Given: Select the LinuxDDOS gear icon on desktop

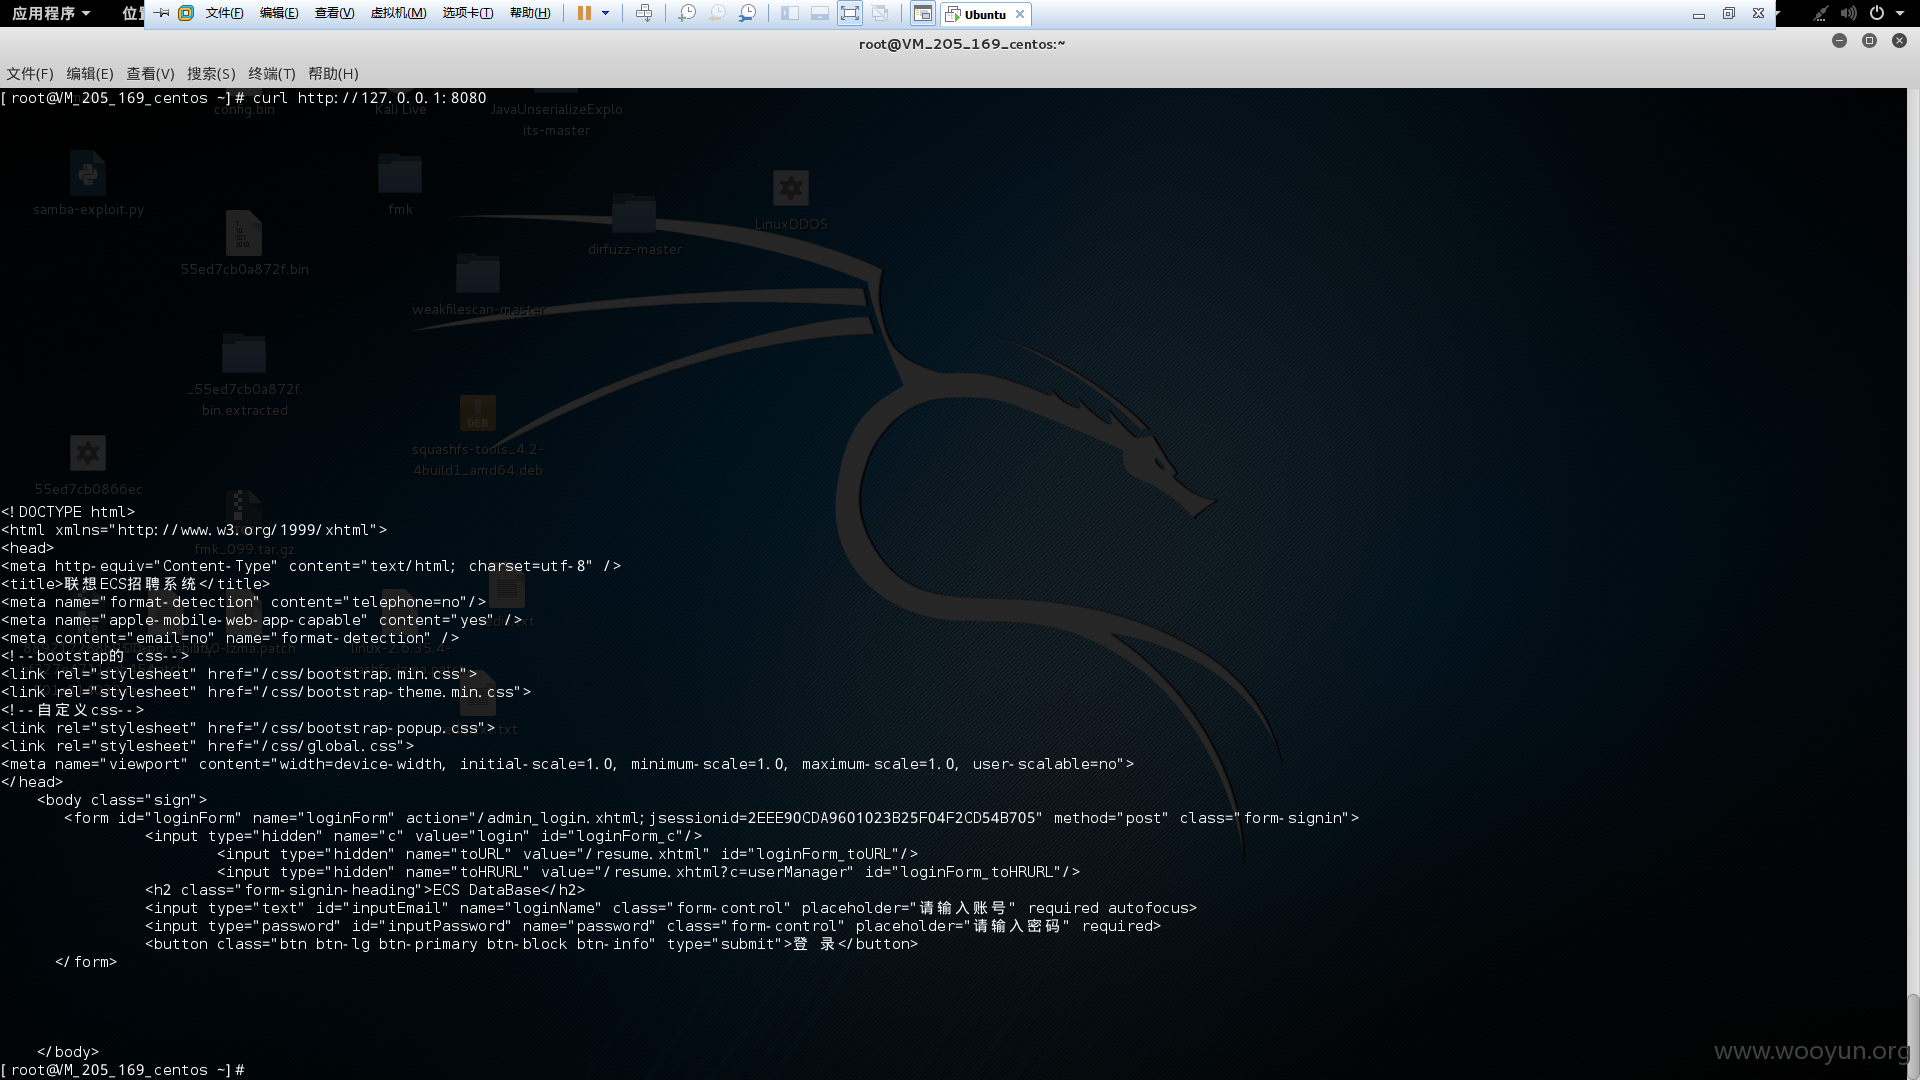Looking at the screenshot, I should pos(791,188).
